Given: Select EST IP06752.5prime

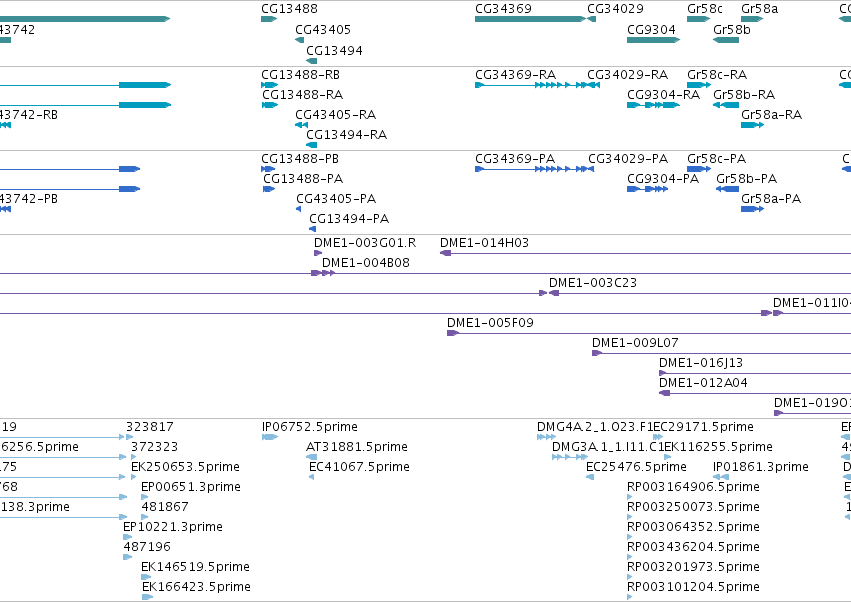Looking at the screenshot, I should [309, 427].
